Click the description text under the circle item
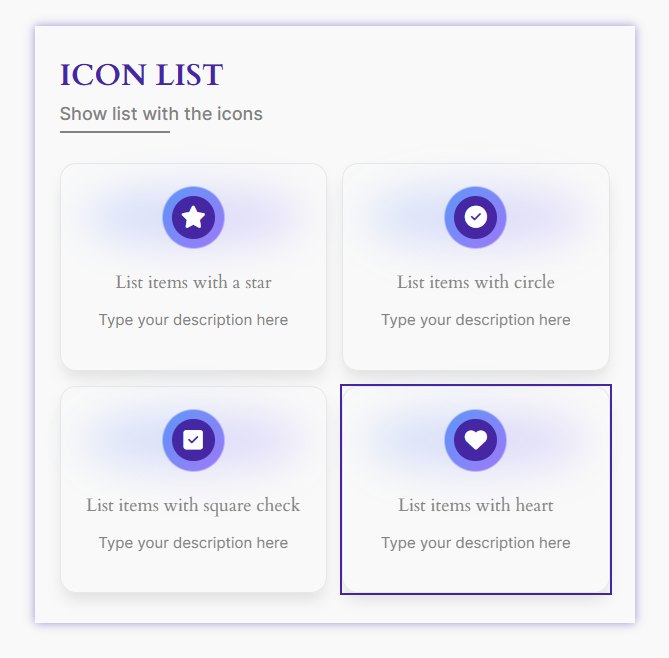 (476, 320)
